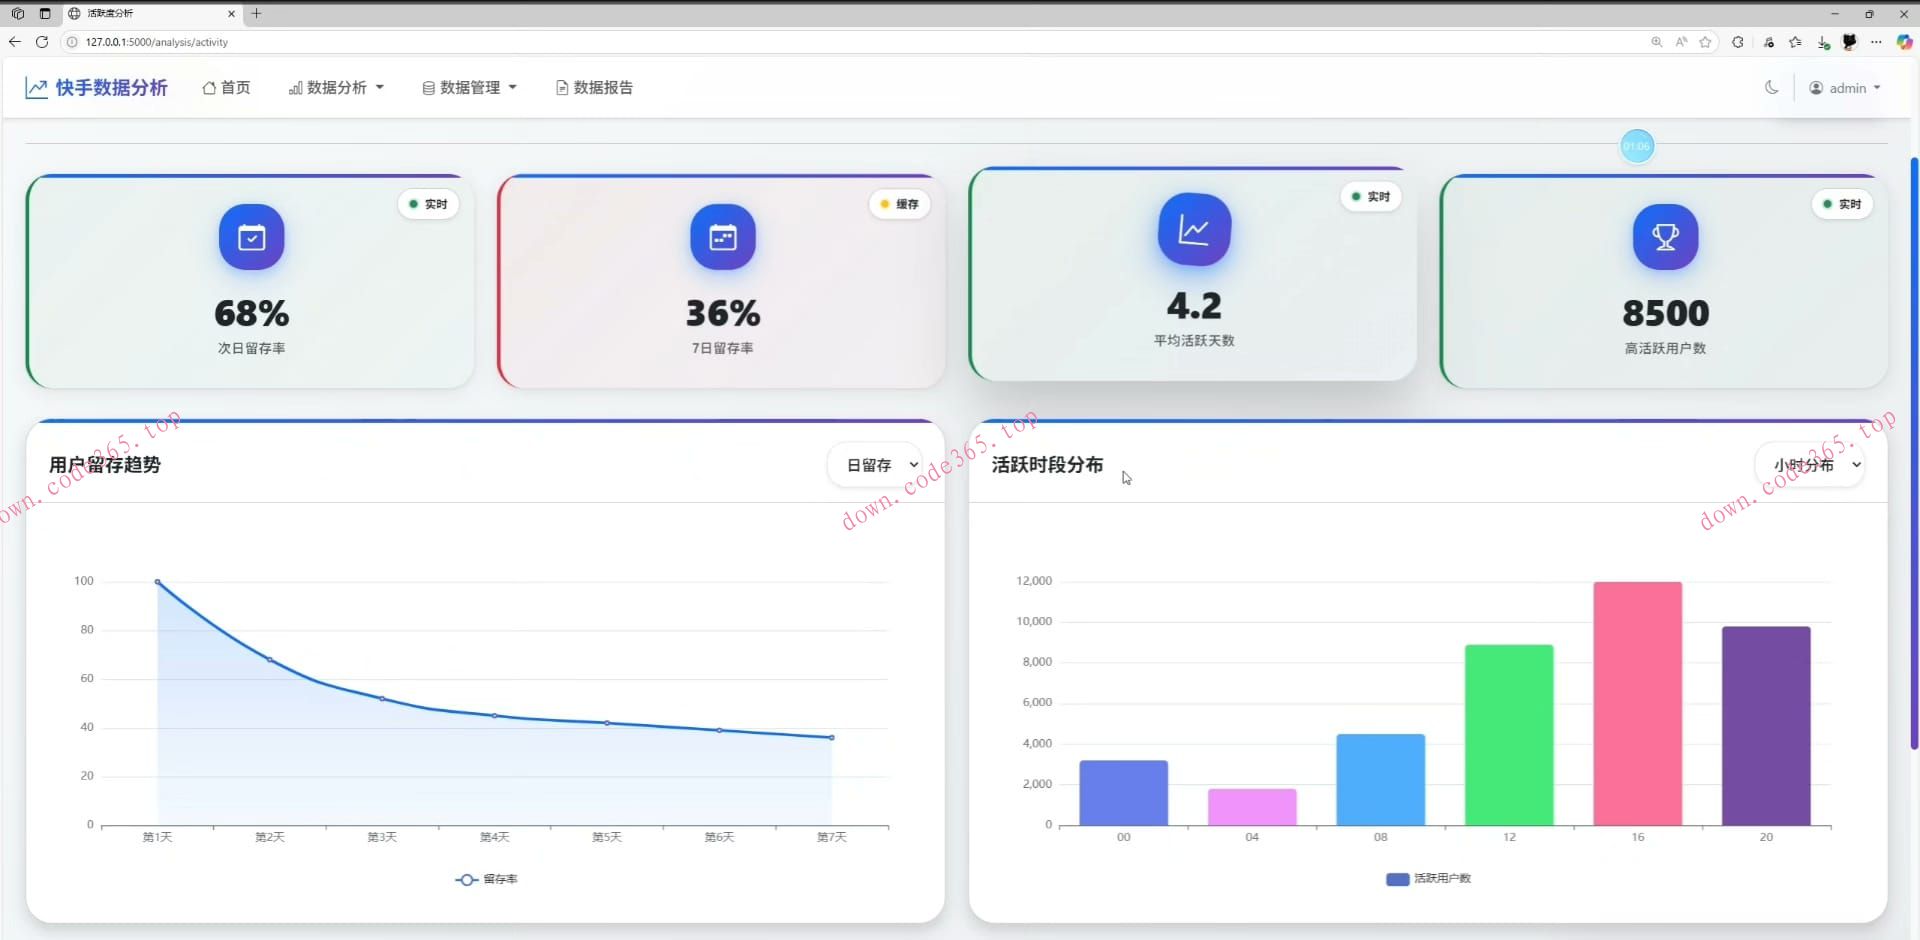Toggle the 活跃用户数 legend series
1920x940 pixels.
click(x=1428, y=879)
